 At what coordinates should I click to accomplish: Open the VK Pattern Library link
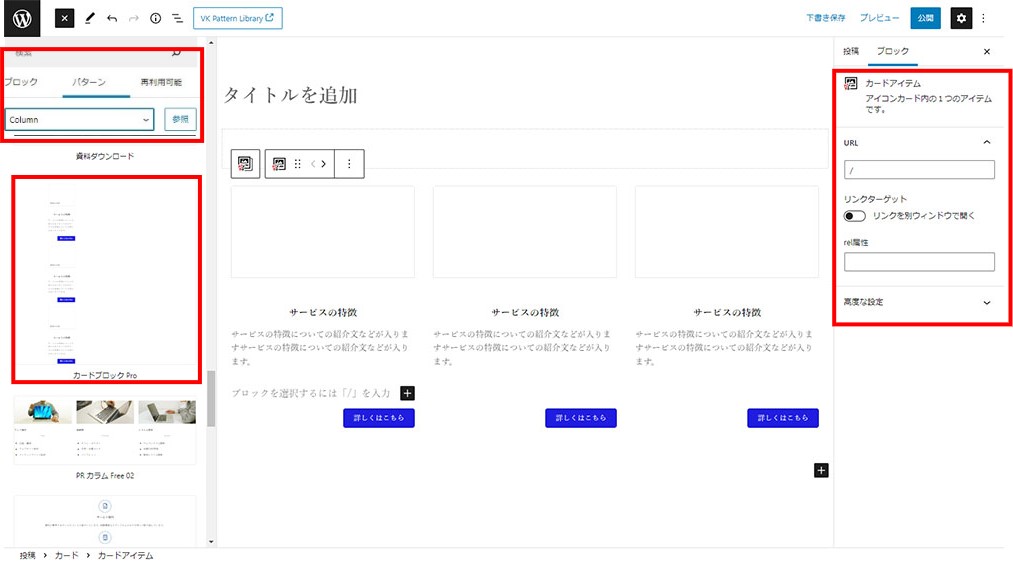(x=237, y=18)
